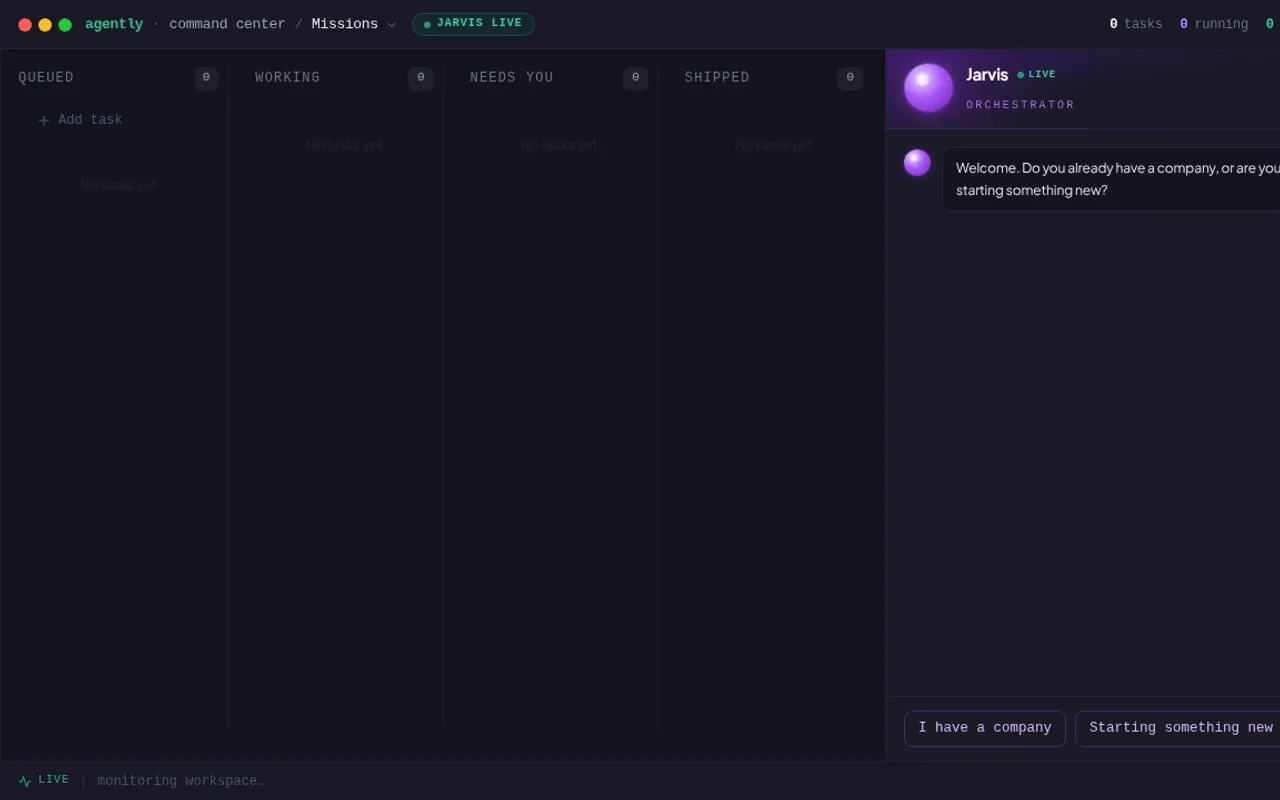Click the WORKING count badge
The image size is (1280, 800).
click(x=421, y=78)
